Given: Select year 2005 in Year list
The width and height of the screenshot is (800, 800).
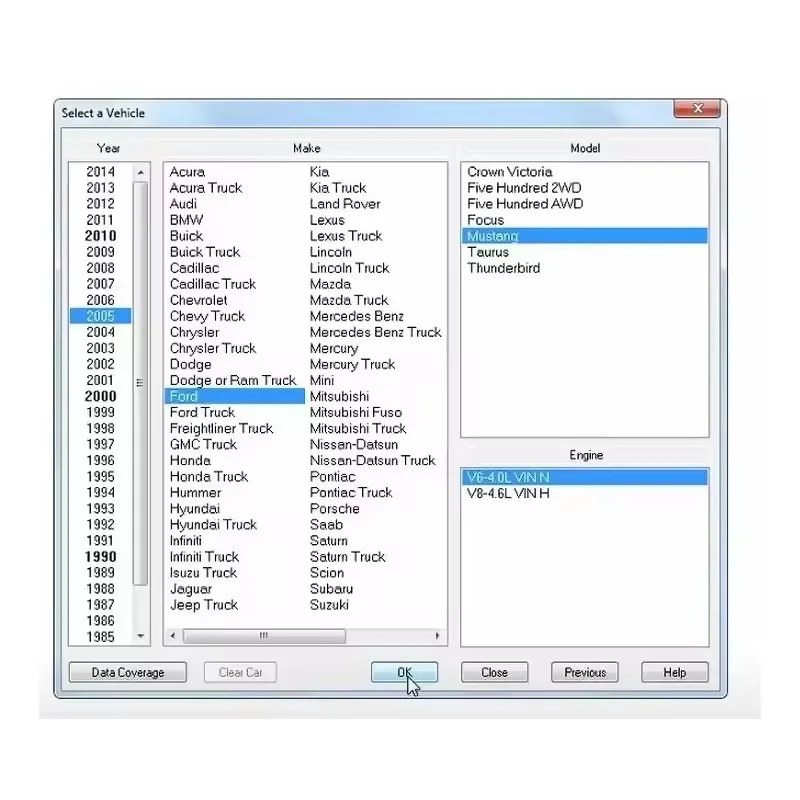Looking at the screenshot, I should click(101, 316).
